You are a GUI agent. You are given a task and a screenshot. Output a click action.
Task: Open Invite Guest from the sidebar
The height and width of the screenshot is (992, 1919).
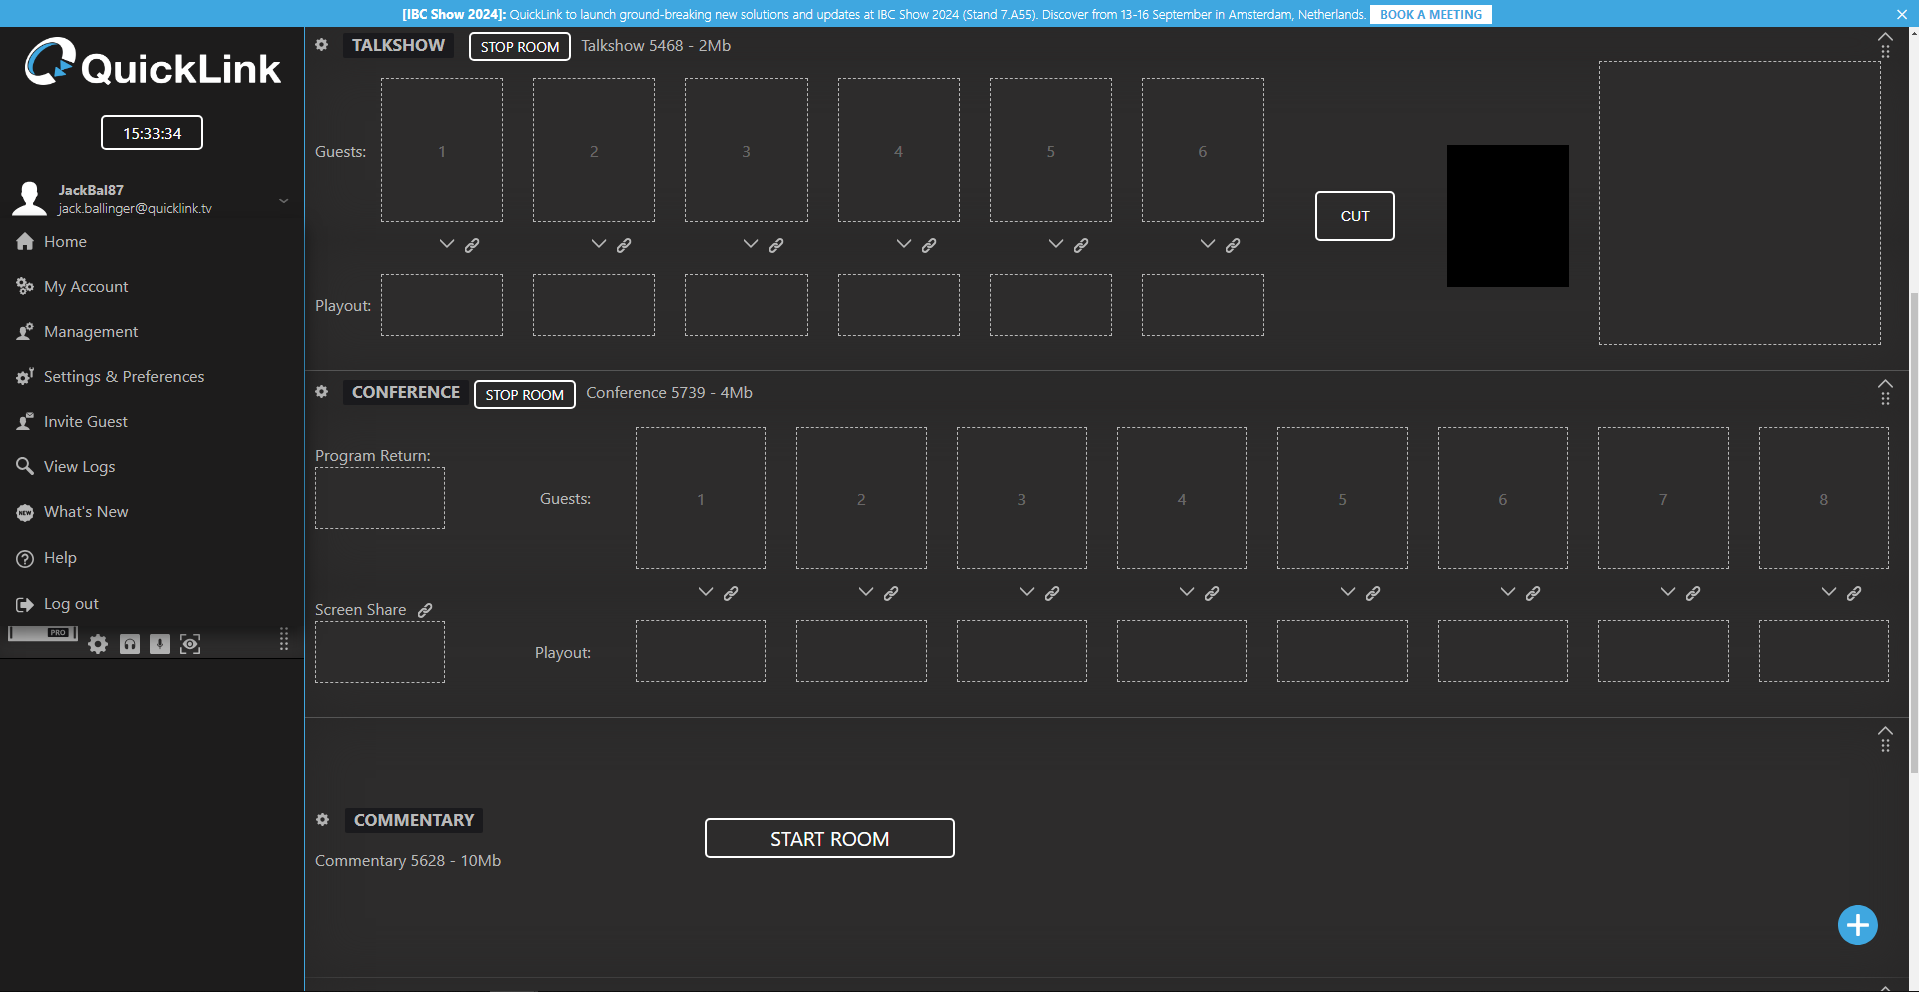pyautogui.click(x=85, y=422)
